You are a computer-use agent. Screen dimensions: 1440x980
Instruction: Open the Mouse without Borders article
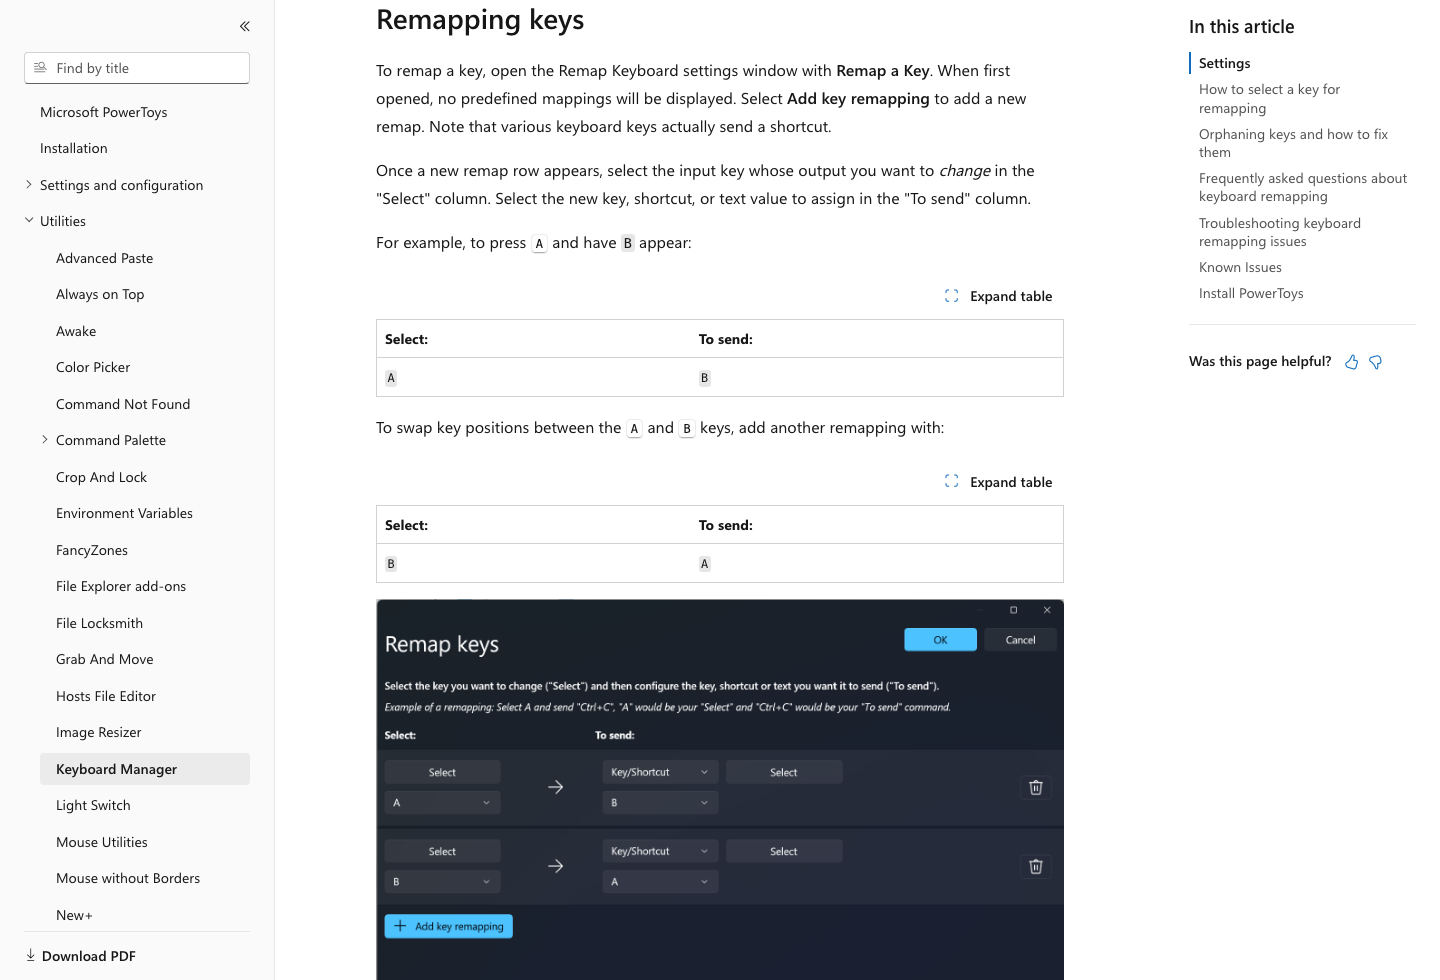[128, 878]
